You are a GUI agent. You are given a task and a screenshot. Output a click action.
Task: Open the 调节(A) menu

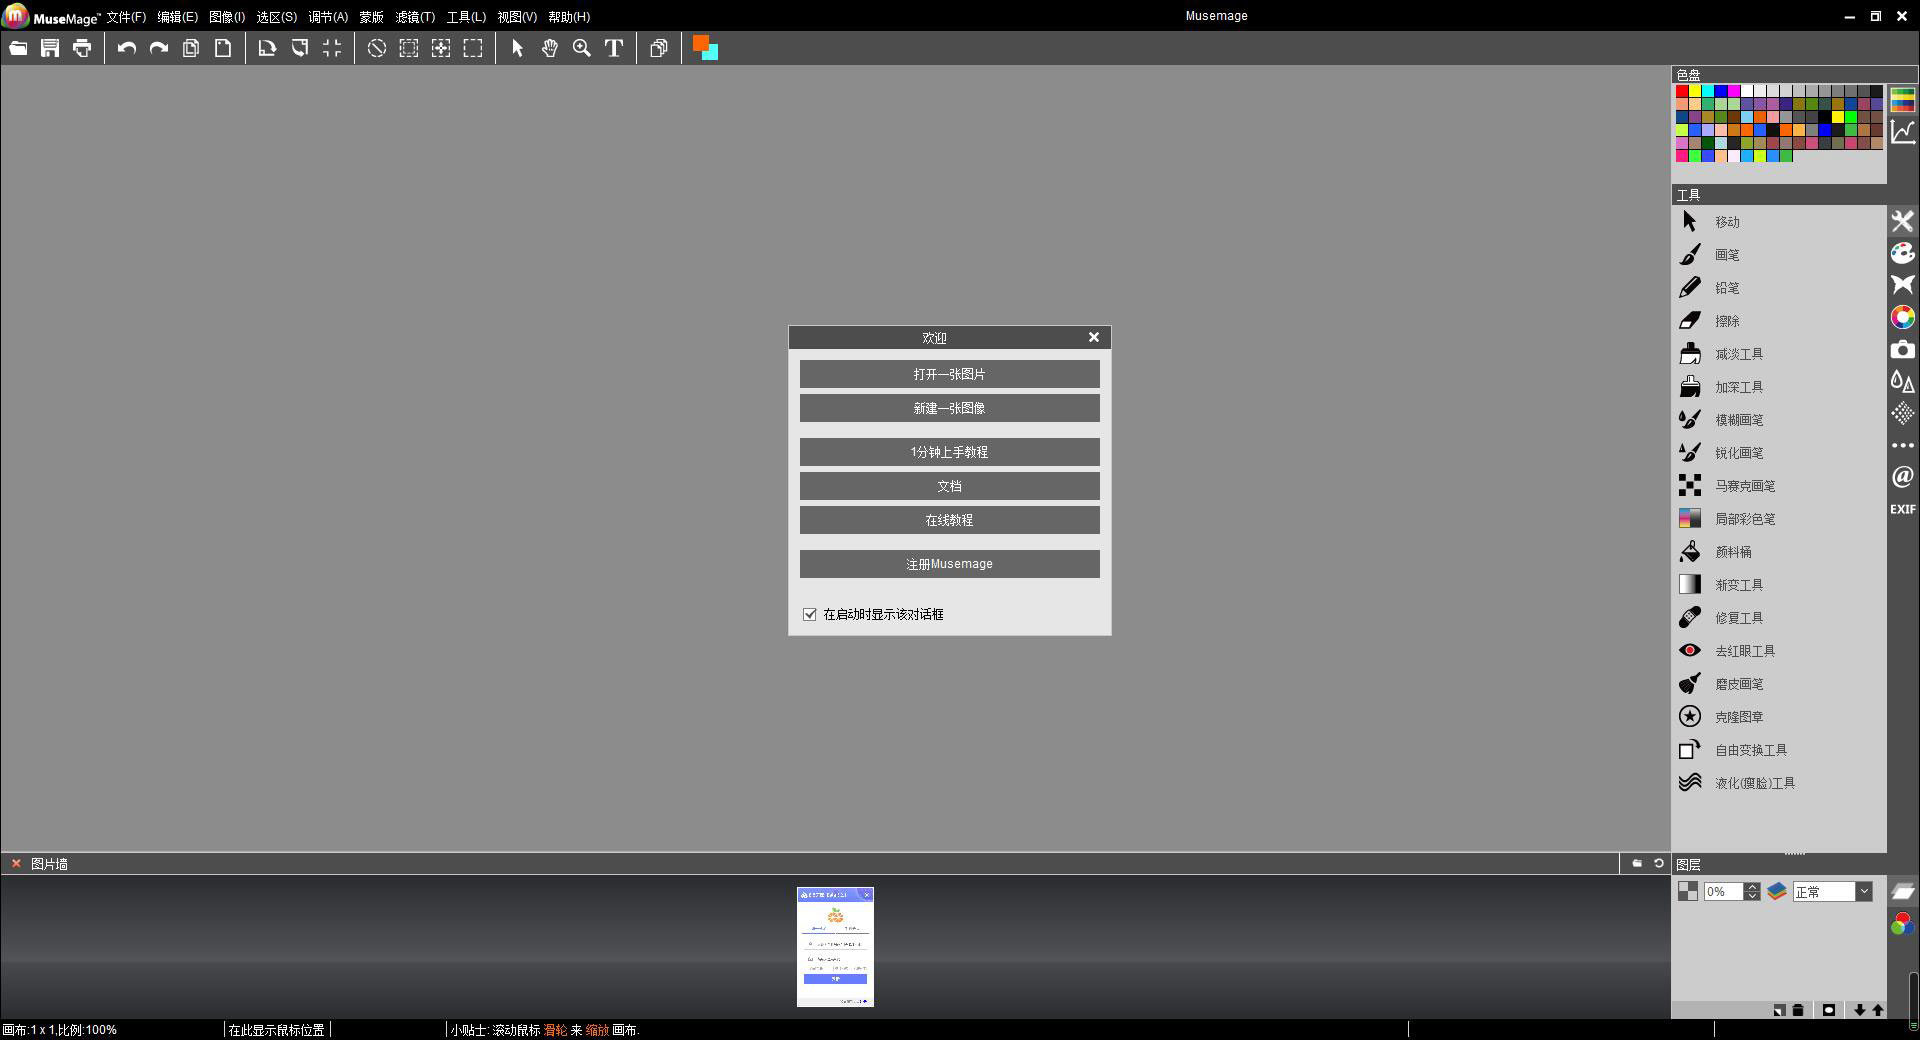click(328, 17)
